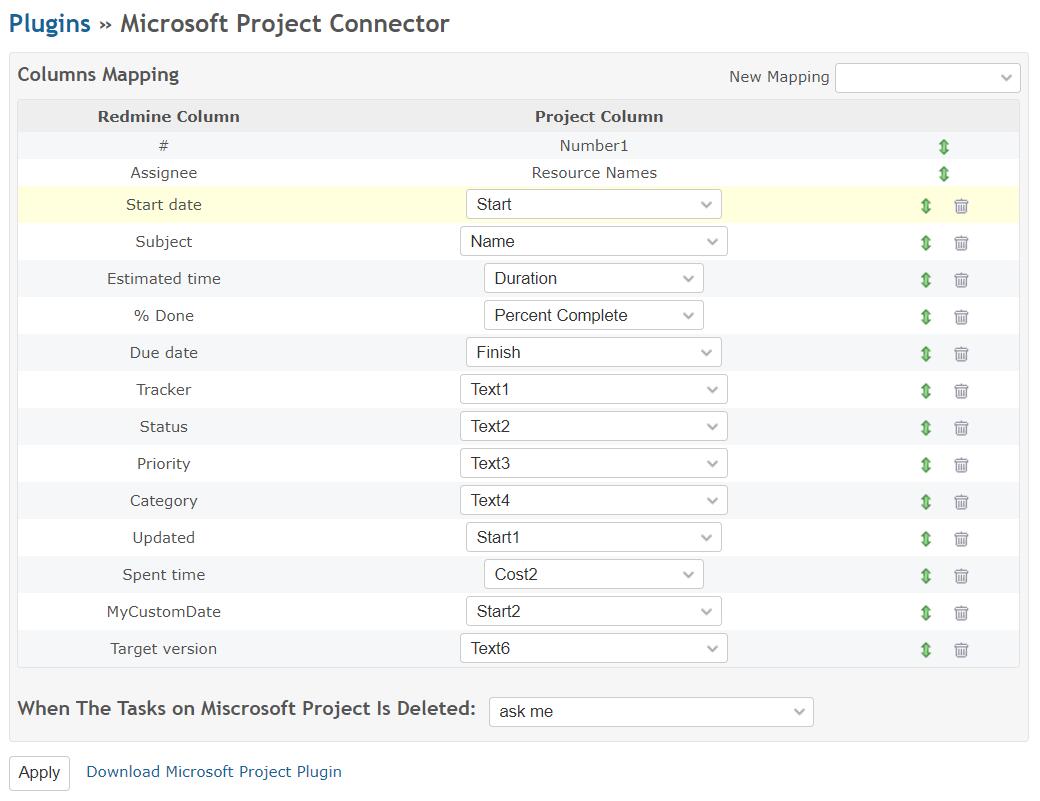This screenshot has width=1040, height=801.
Task: Delete the Due date mapping
Action: [x=961, y=354]
